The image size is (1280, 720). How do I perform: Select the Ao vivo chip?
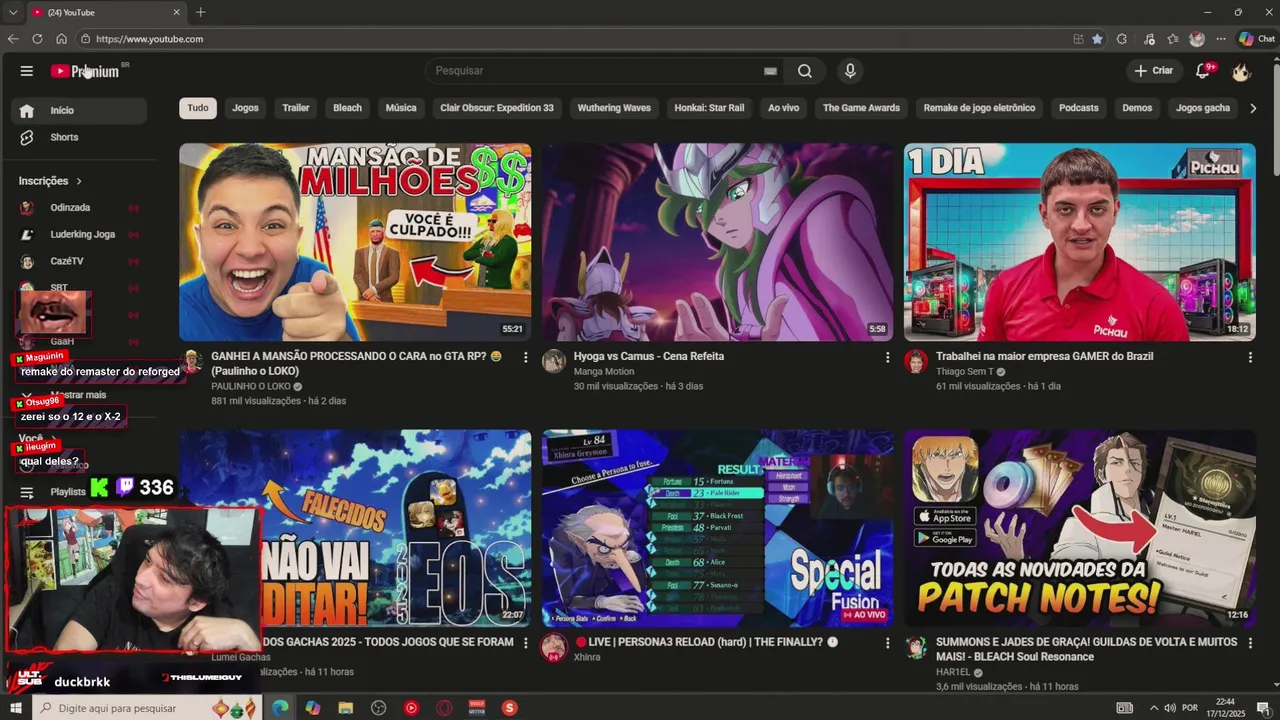coord(783,108)
